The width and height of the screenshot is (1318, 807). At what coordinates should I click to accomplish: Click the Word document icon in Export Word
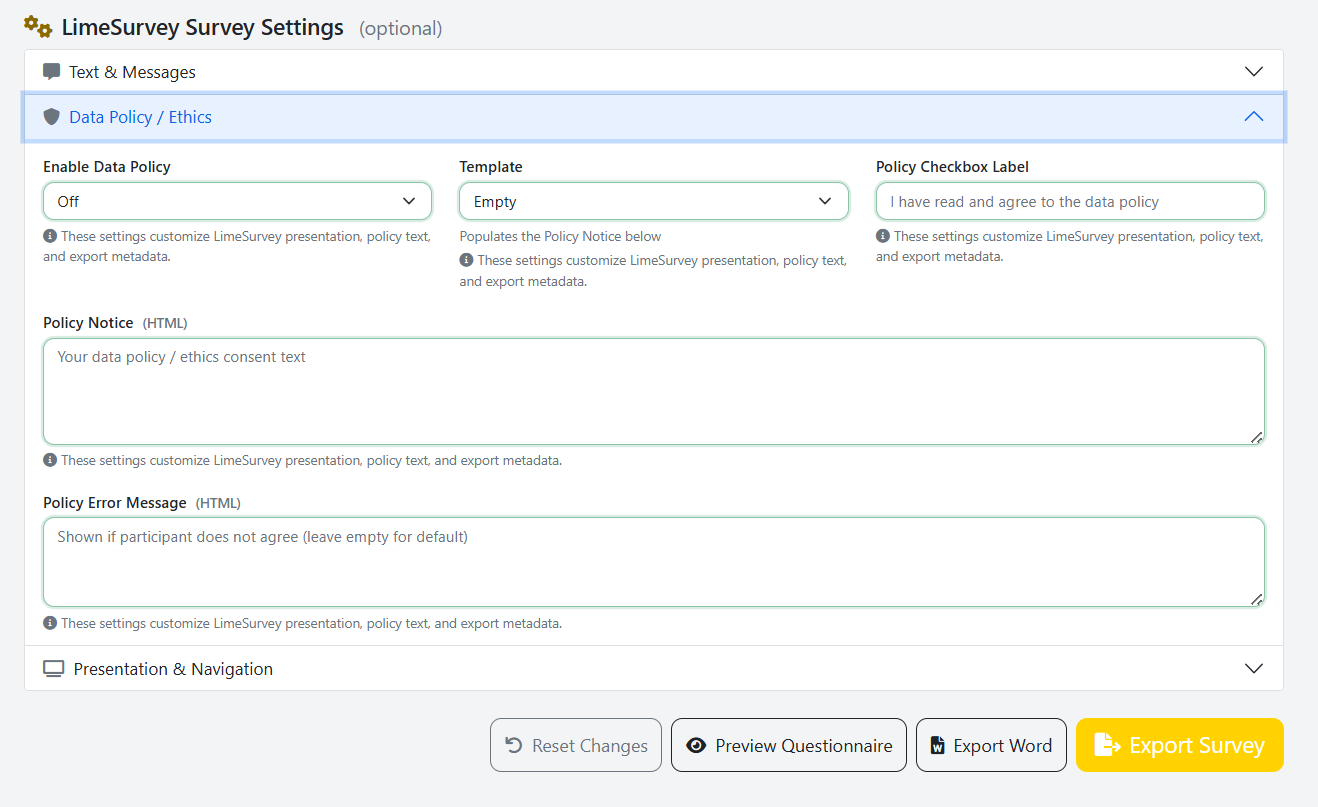[x=938, y=745]
